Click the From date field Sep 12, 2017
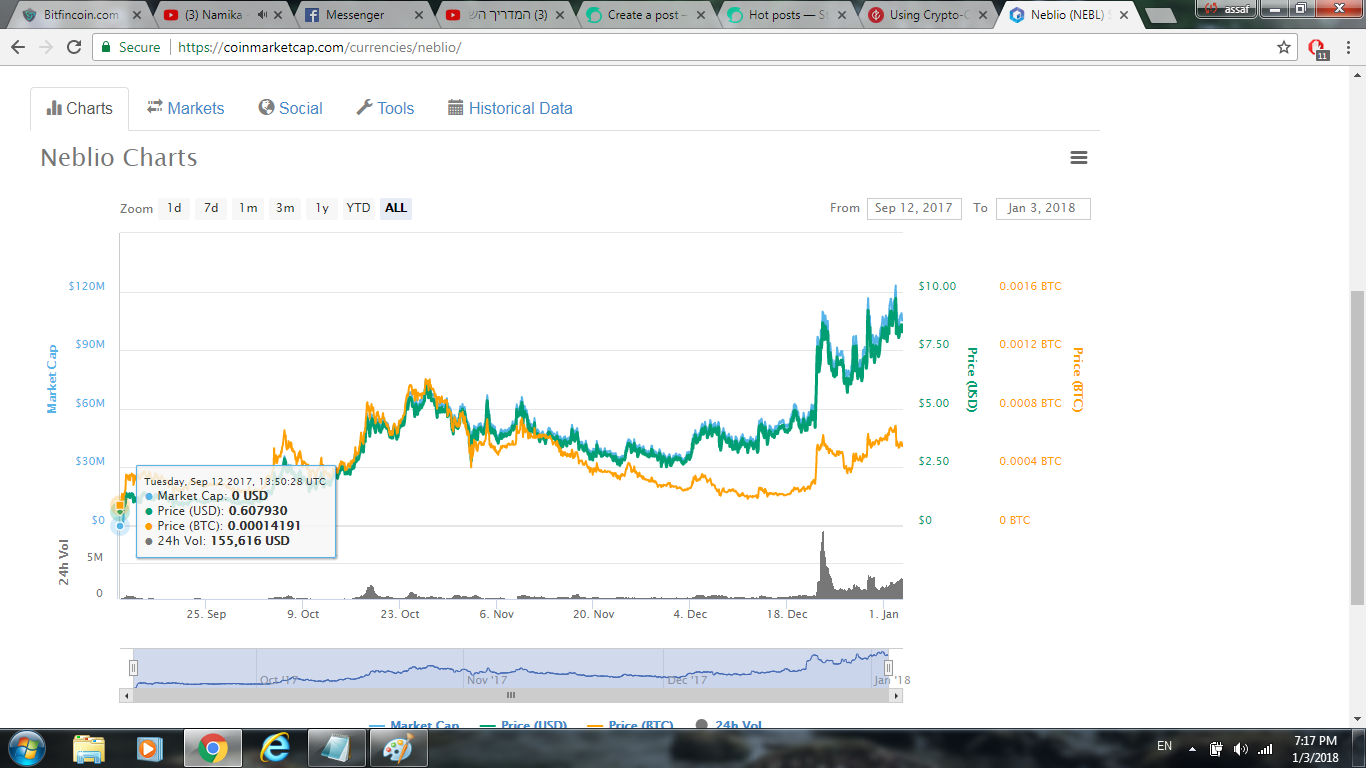This screenshot has width=1366, height=768. [x=914, y=208]
